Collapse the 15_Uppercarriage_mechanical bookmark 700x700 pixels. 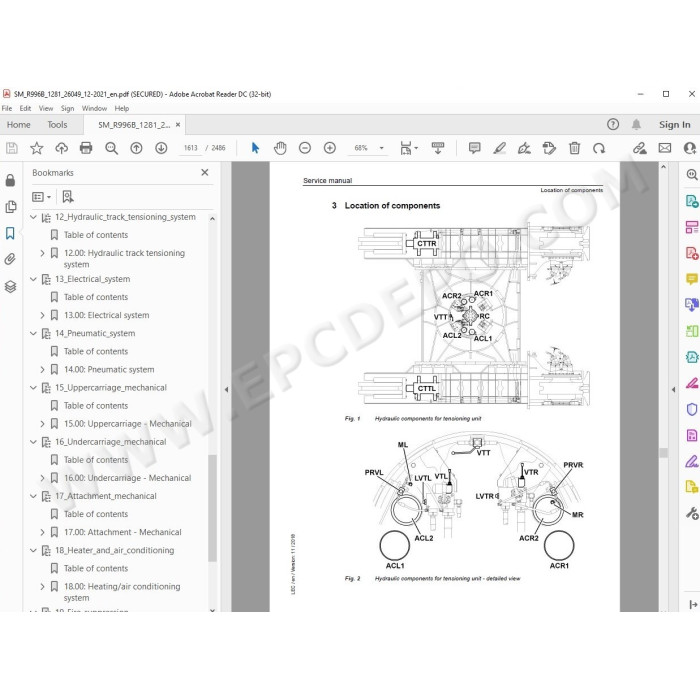coord(33,388)
